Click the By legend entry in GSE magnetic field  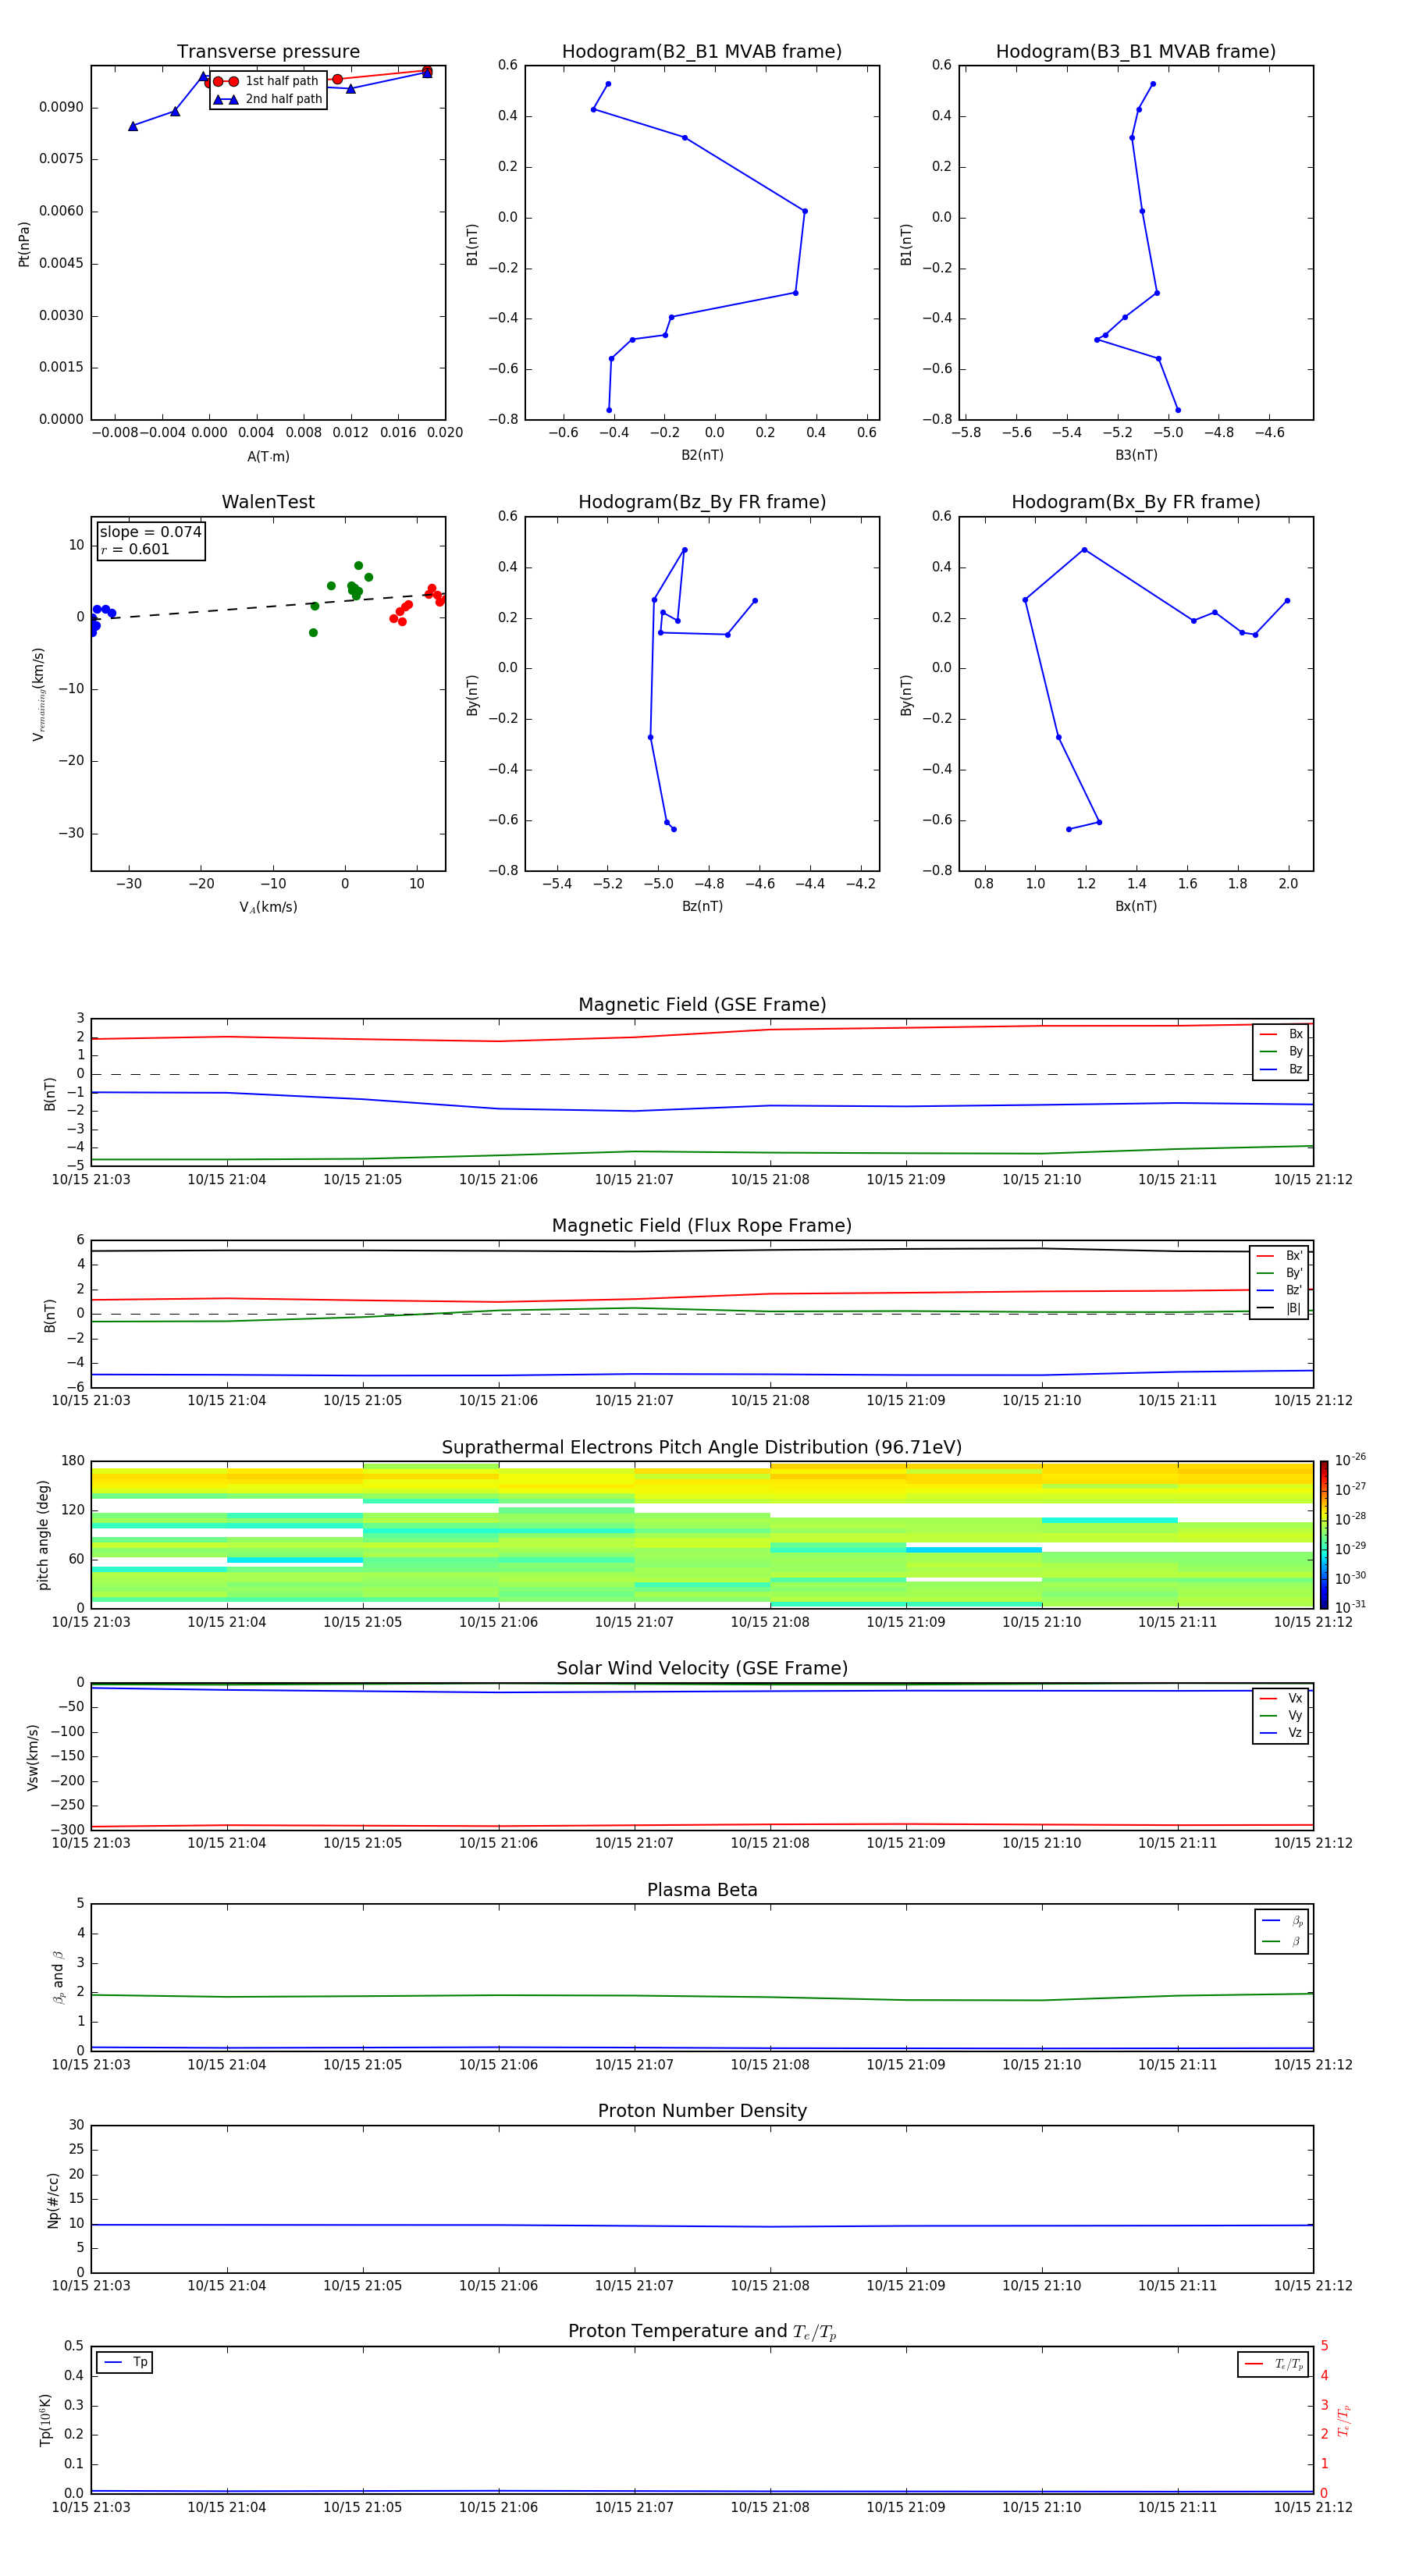1281,1052
